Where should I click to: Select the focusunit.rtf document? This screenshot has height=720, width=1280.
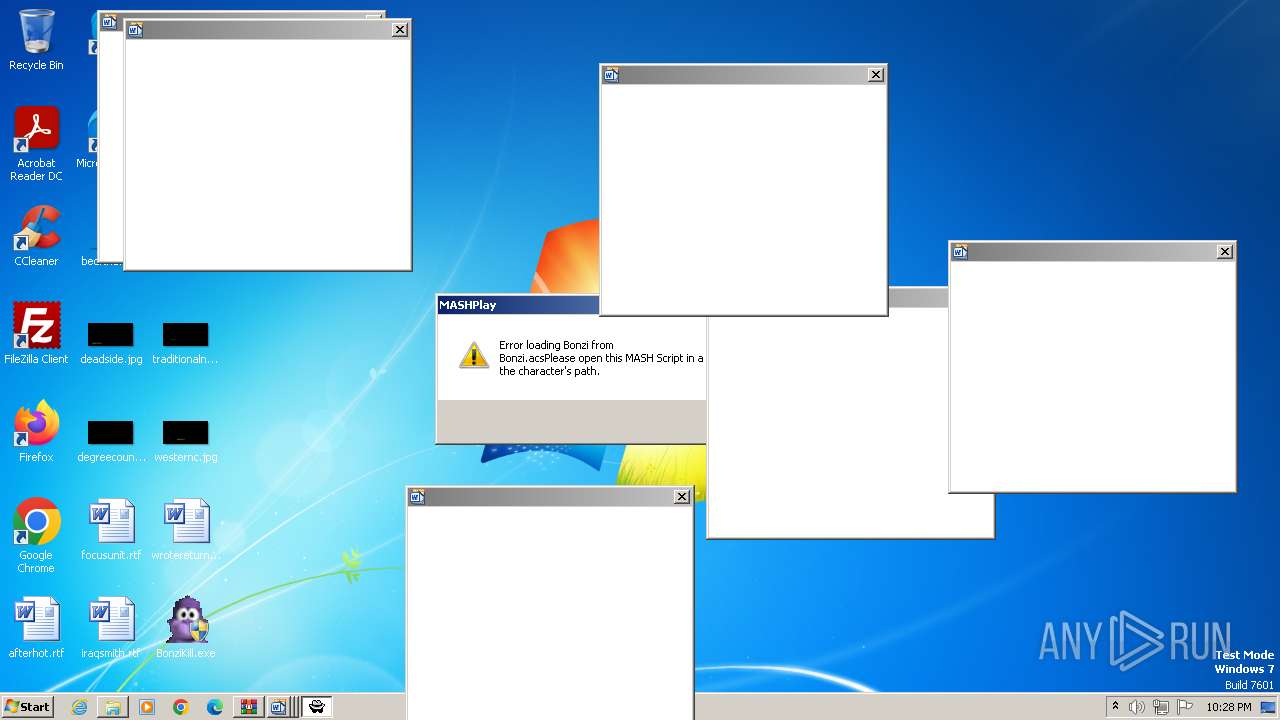111,530
